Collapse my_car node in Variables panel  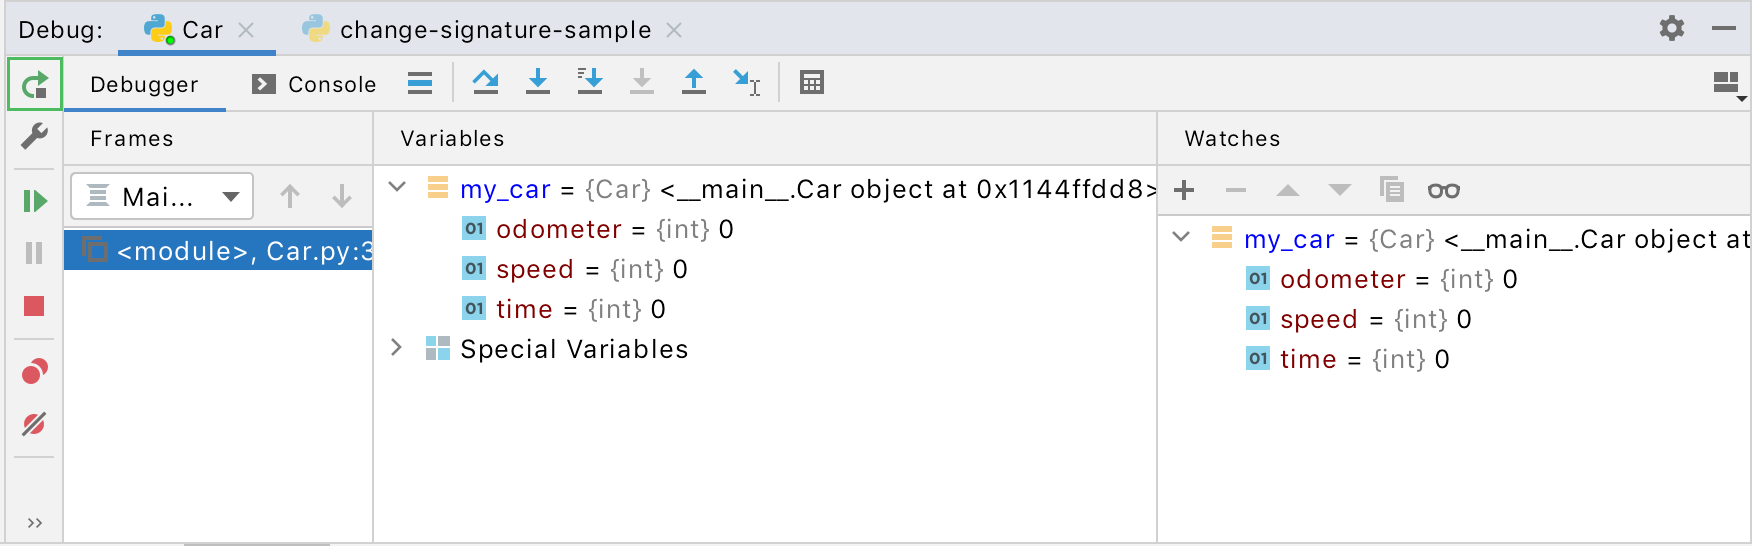coord(397,188)
